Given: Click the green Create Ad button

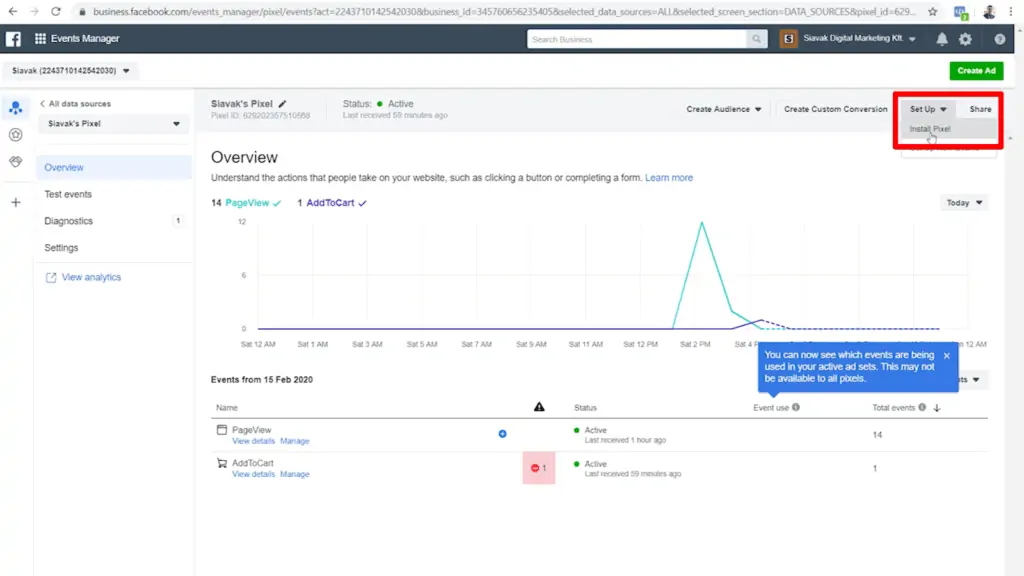Looking at the screenshot, I should click(975, 70).
